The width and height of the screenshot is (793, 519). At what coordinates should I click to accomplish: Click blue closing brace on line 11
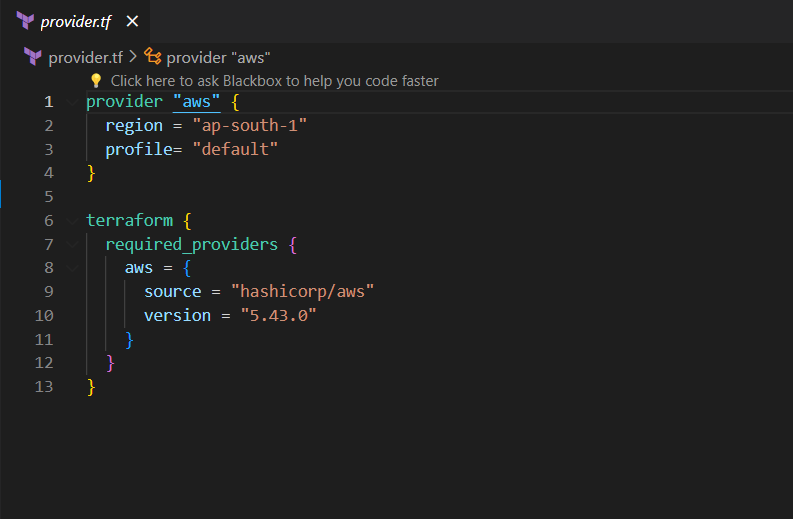coord(129,340)
